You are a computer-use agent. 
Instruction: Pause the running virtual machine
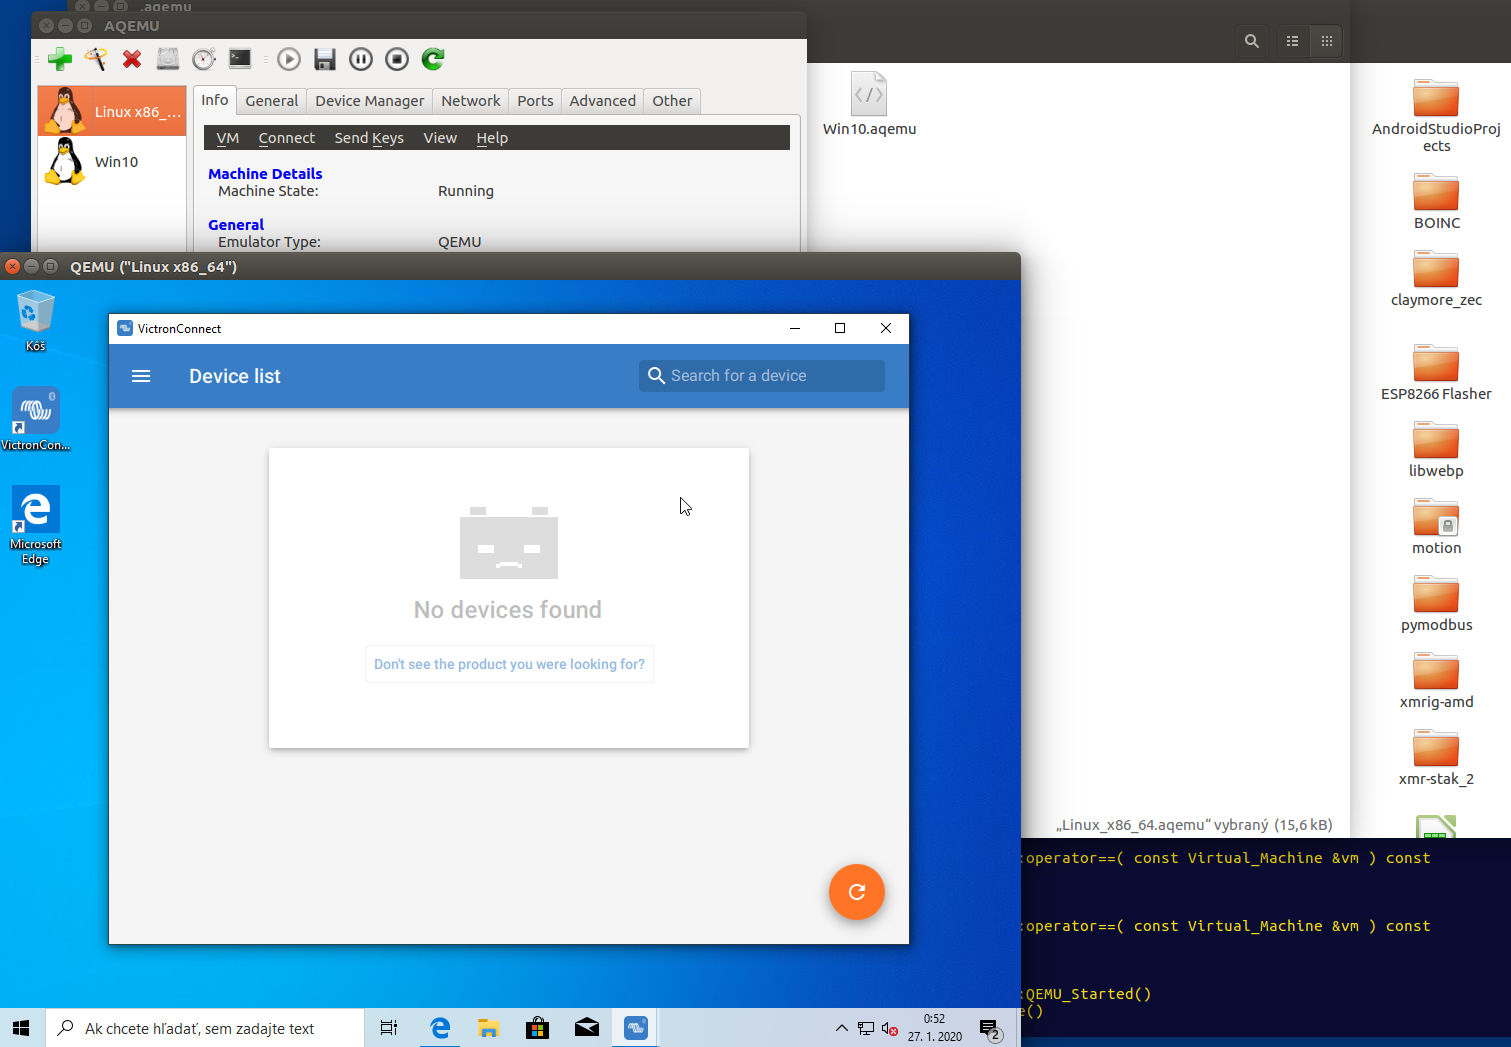click(x=361, y=60)
